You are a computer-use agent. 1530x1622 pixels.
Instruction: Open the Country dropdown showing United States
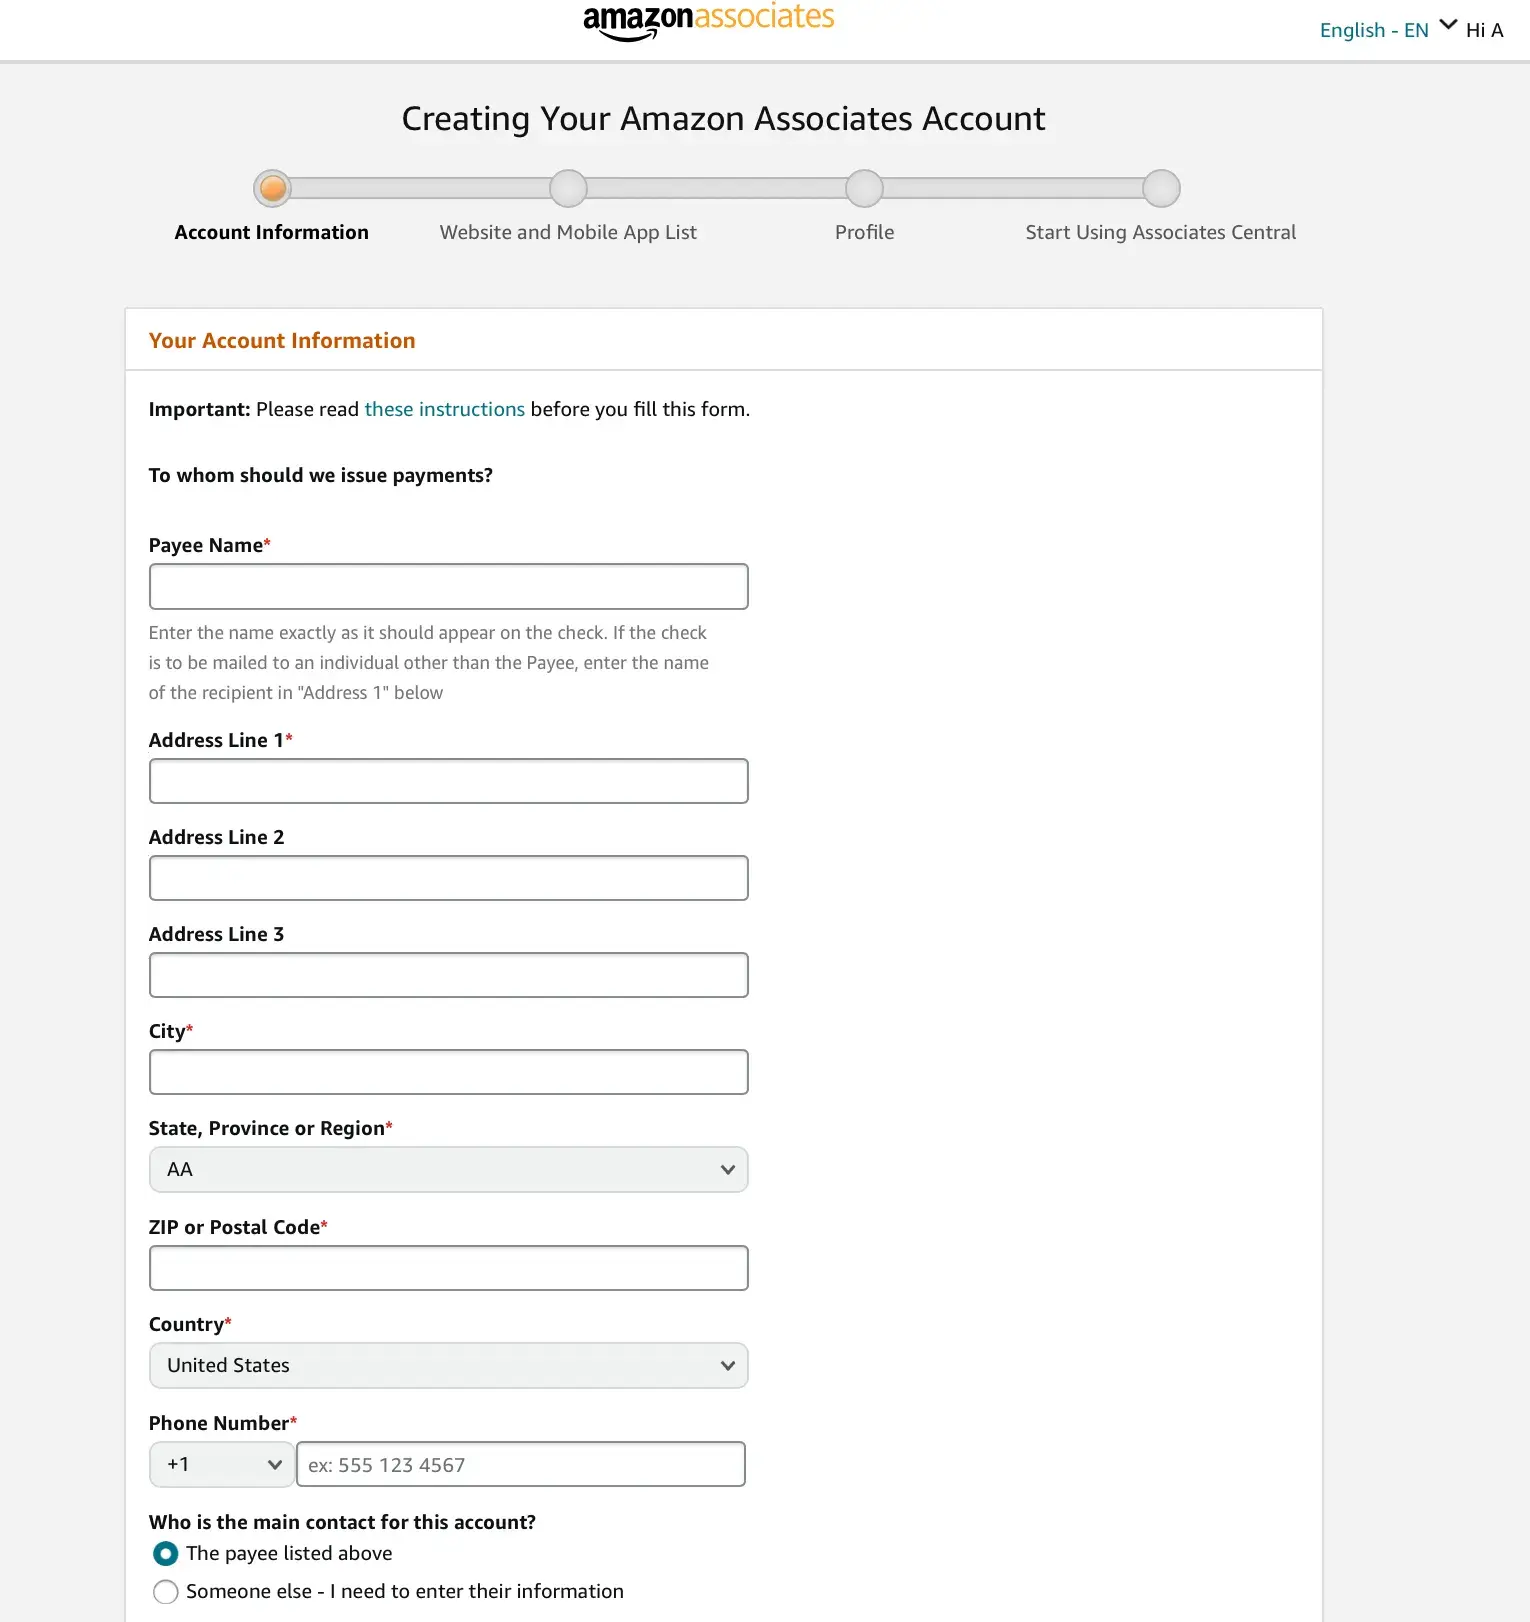448,1365
